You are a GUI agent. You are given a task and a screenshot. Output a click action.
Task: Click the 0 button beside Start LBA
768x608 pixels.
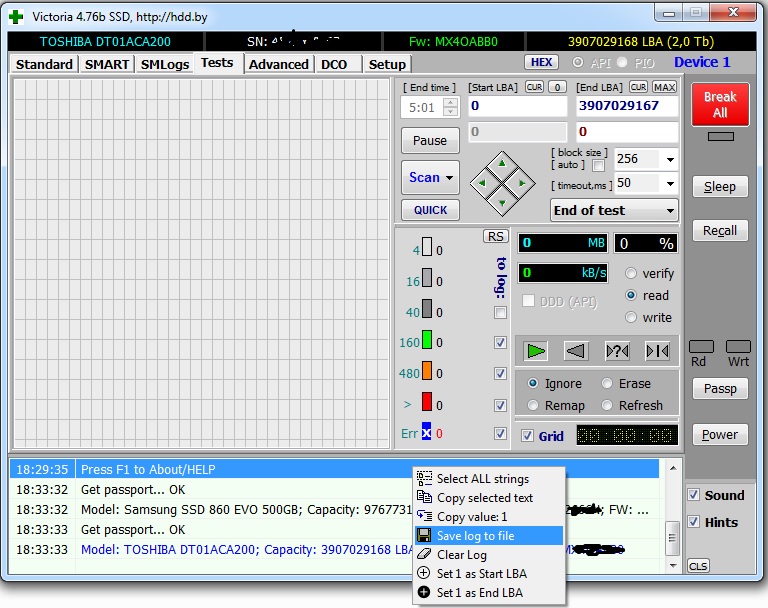[557, 87]
